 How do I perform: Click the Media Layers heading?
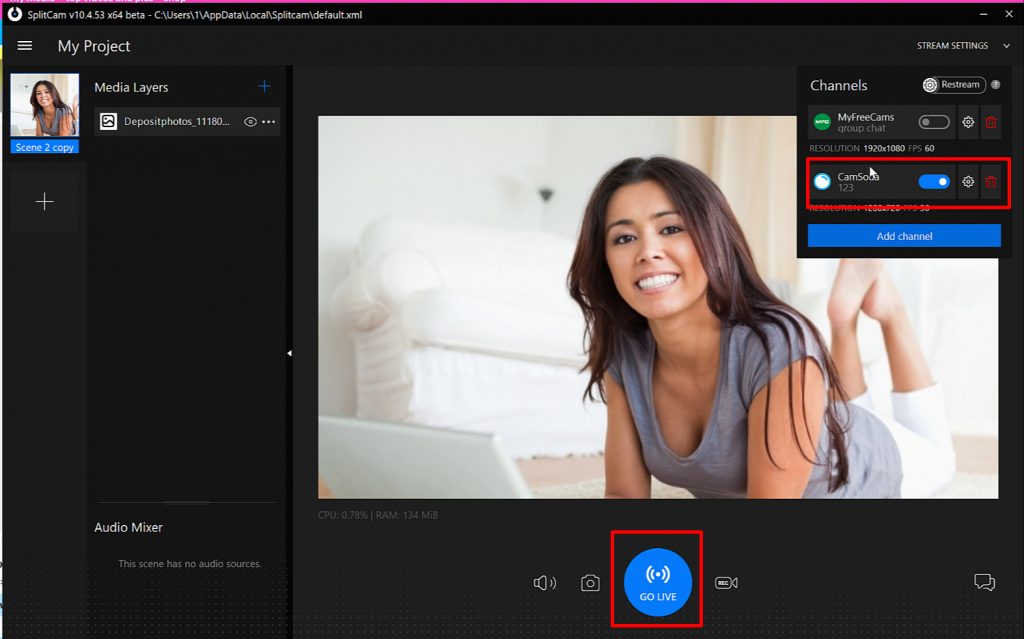pos(131,88)
